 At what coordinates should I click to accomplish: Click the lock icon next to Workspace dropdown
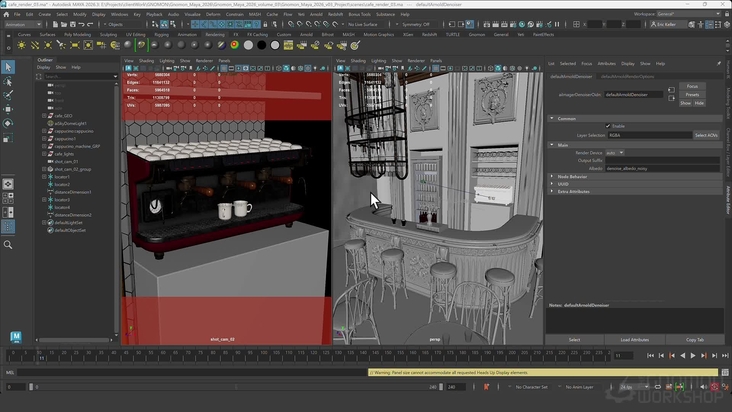click(x=727, y=14)
